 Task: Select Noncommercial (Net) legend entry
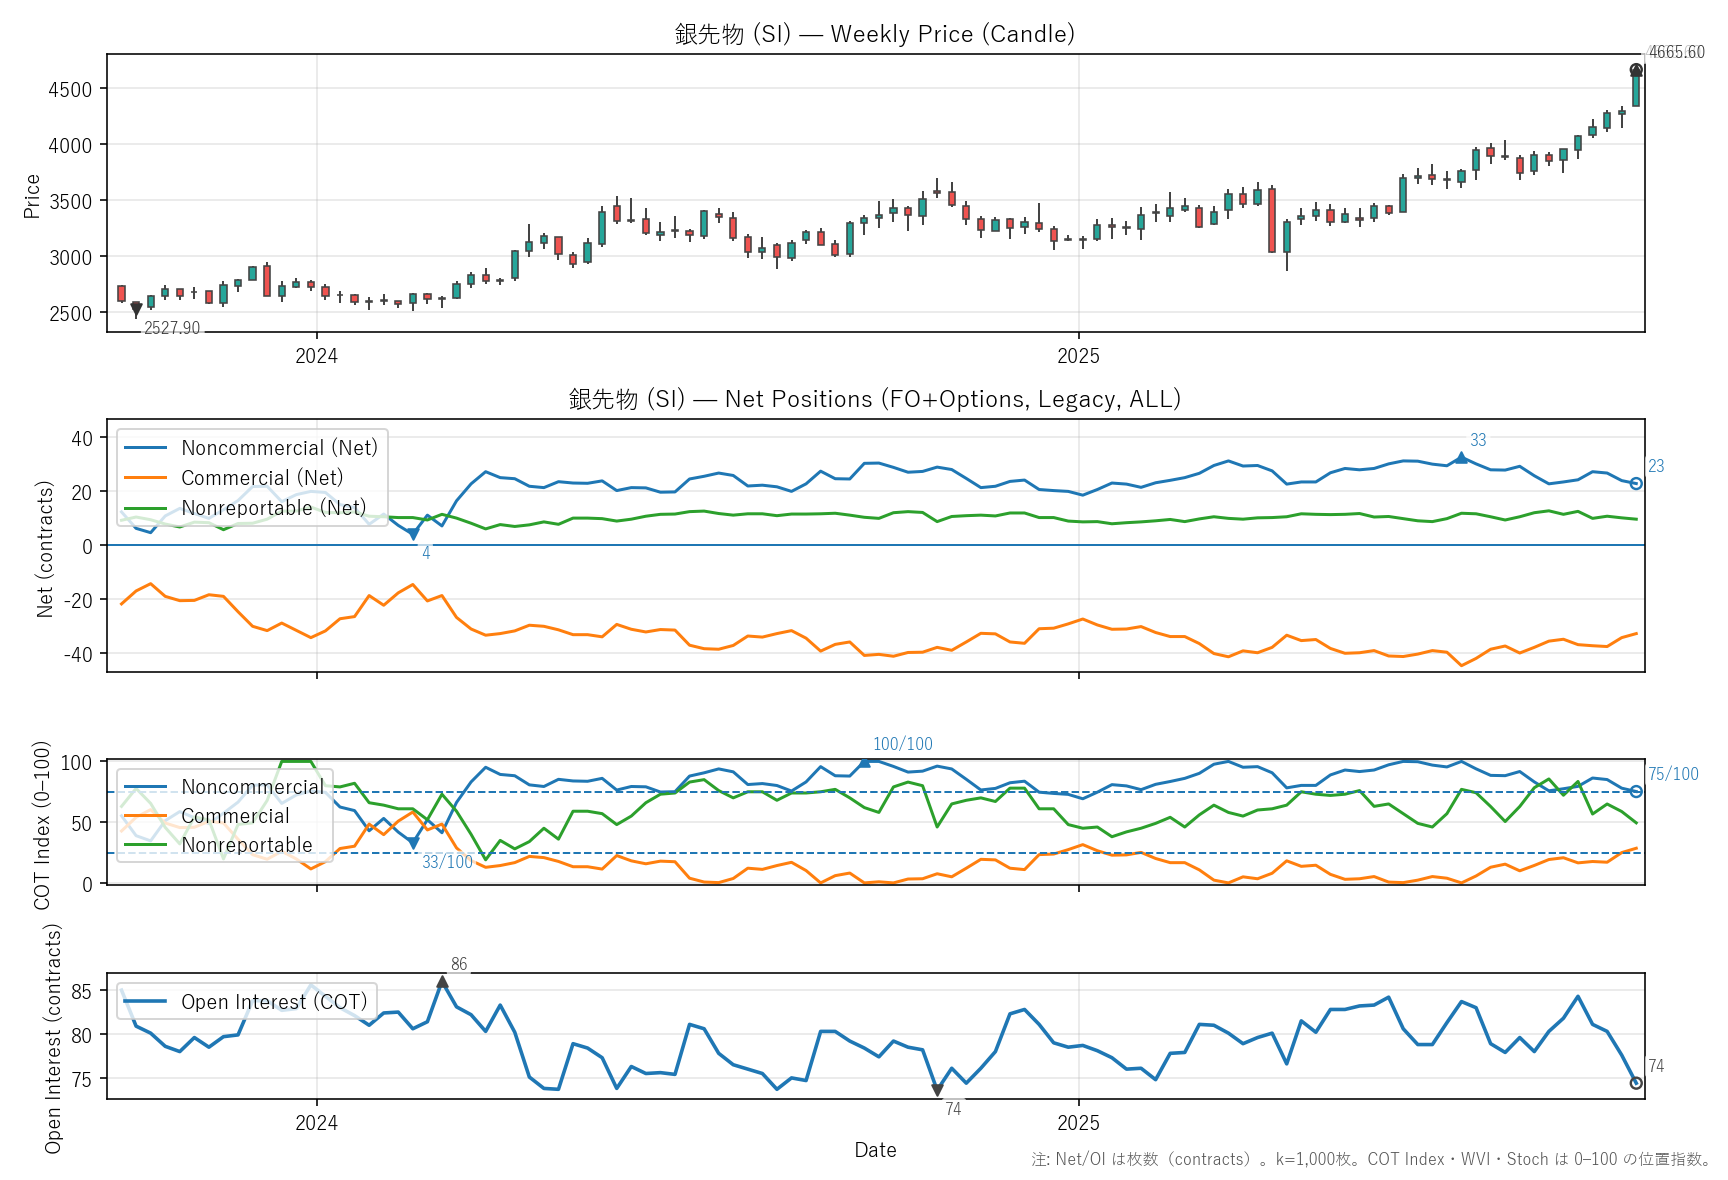[279, 448]
